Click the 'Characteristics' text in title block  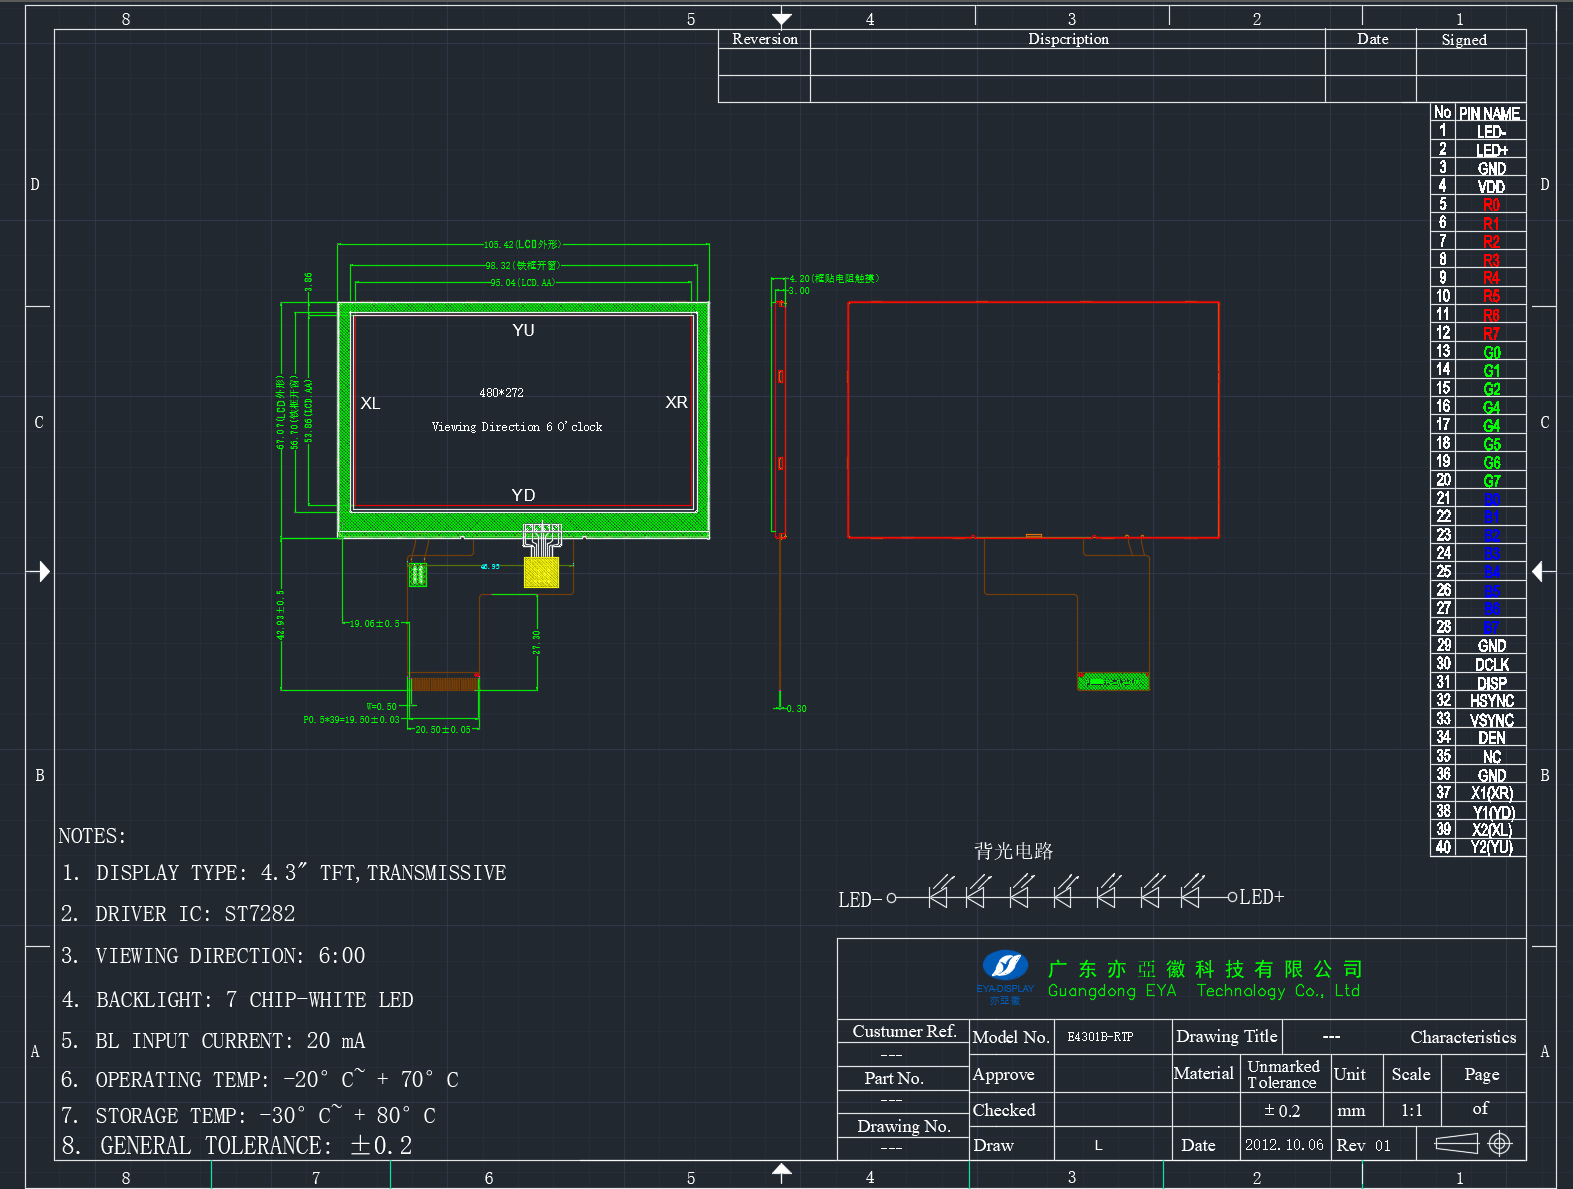click(x=1463, y=1037)
